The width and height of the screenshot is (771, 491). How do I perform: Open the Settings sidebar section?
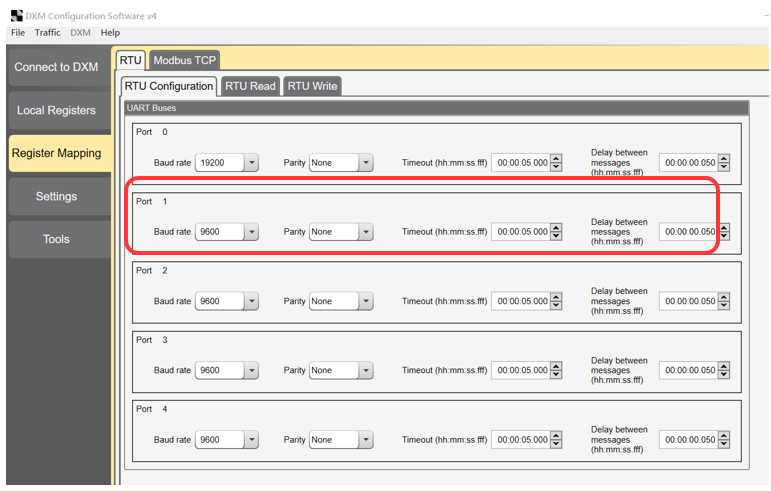pos(56,196)
